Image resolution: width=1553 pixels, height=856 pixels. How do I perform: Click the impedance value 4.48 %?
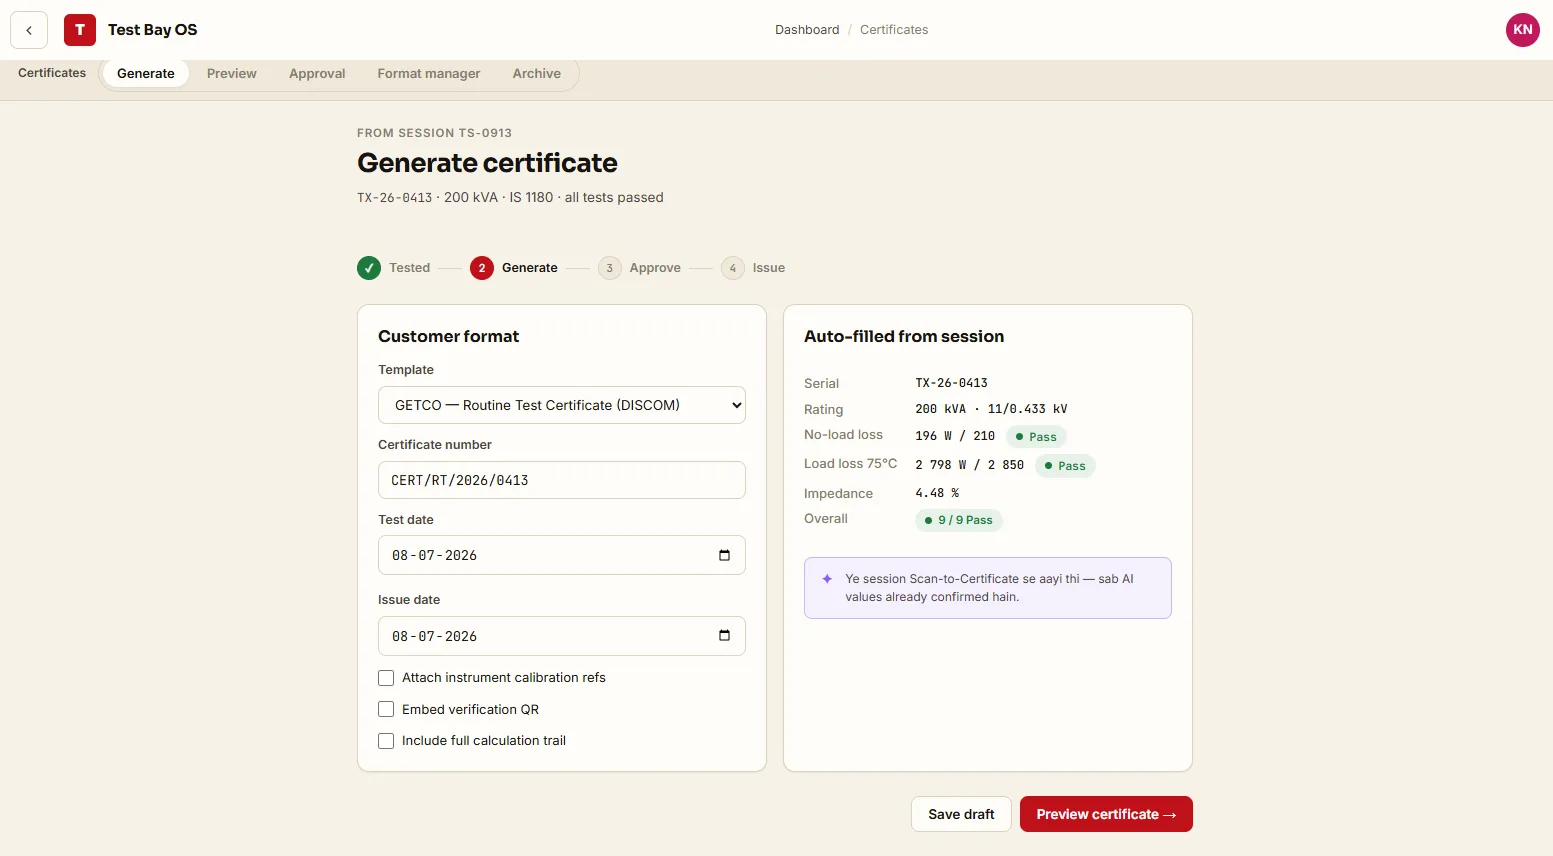click(937, 493)
